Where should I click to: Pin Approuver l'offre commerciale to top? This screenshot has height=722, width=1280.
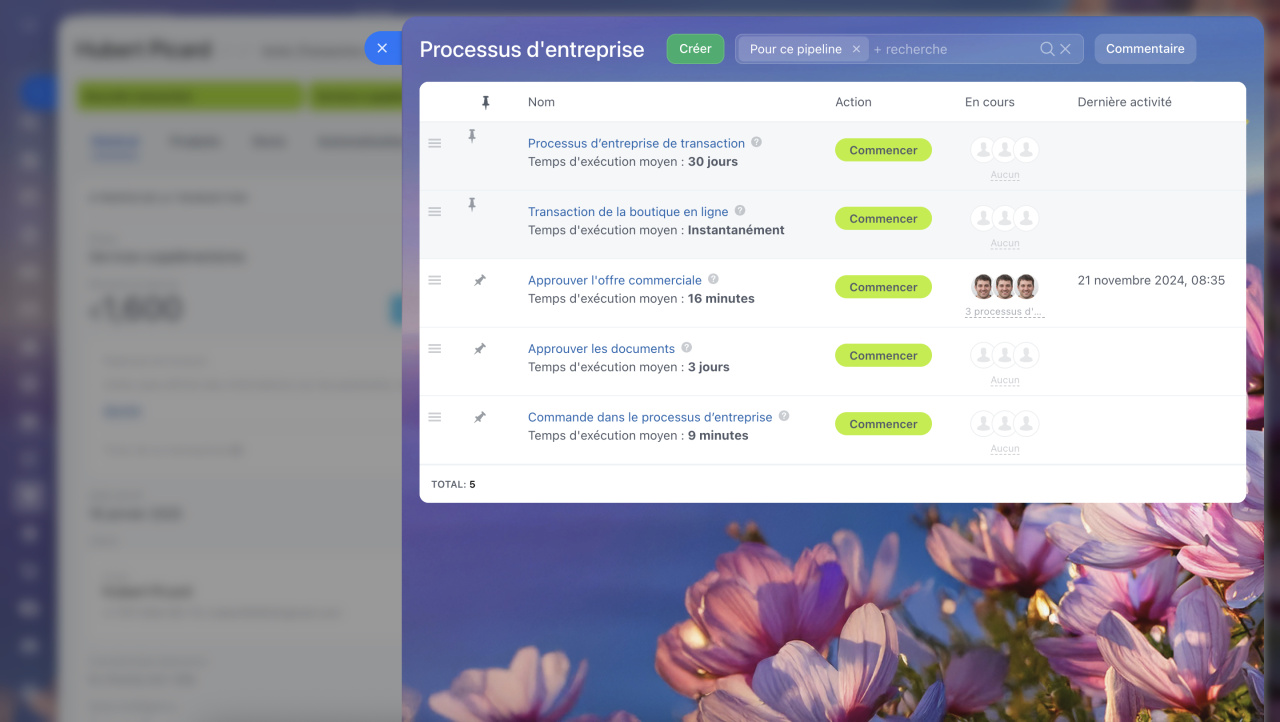(x=480, y=281)
